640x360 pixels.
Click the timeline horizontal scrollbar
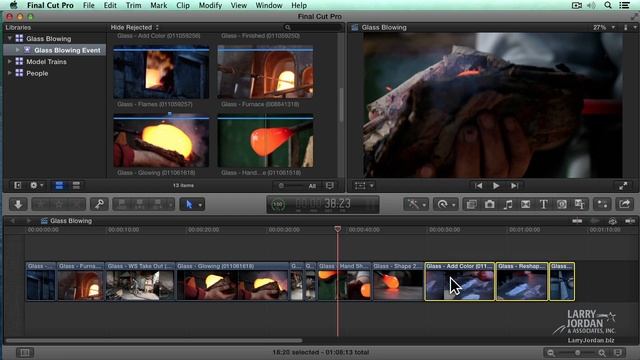[x=154, y=340]
